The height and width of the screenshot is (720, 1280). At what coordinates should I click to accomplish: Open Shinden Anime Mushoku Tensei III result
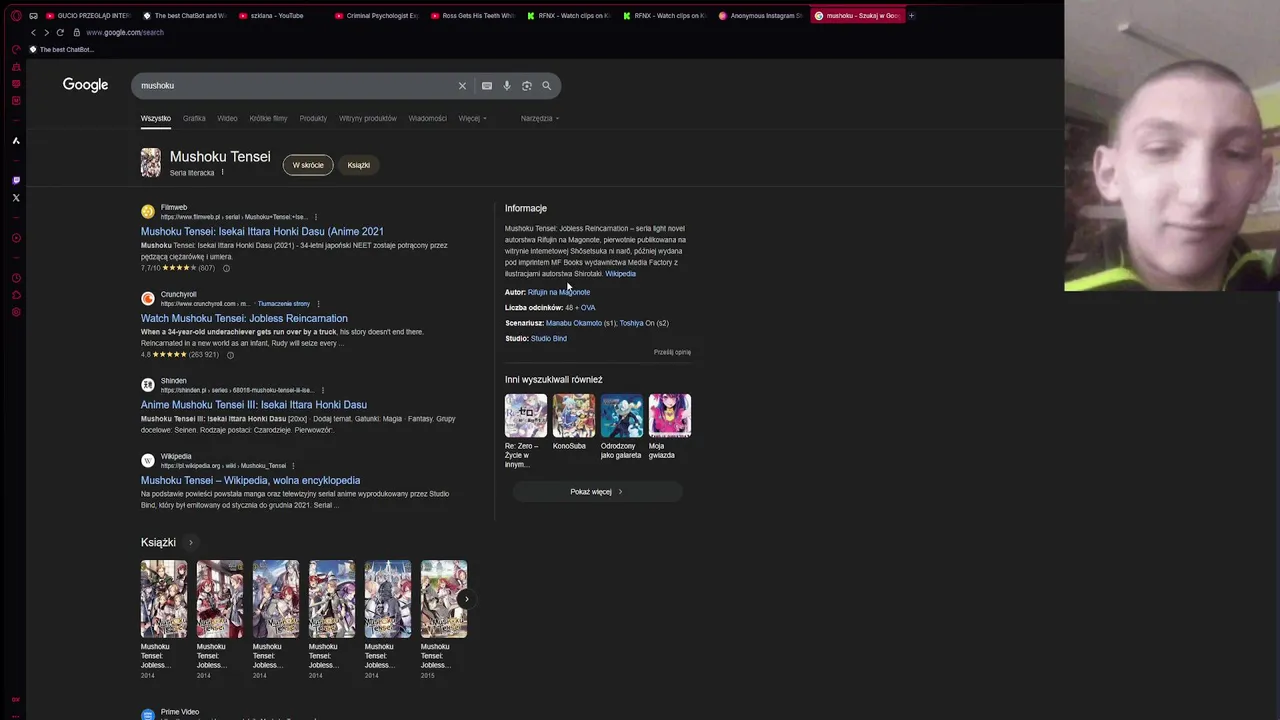click(254, 405)
